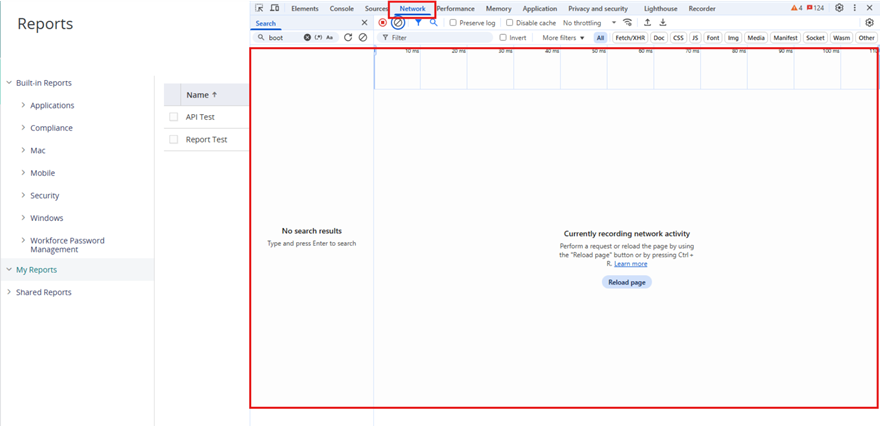Expand the Mobile reports folder
Screen dimensions: 880x426
pos(24,172)
